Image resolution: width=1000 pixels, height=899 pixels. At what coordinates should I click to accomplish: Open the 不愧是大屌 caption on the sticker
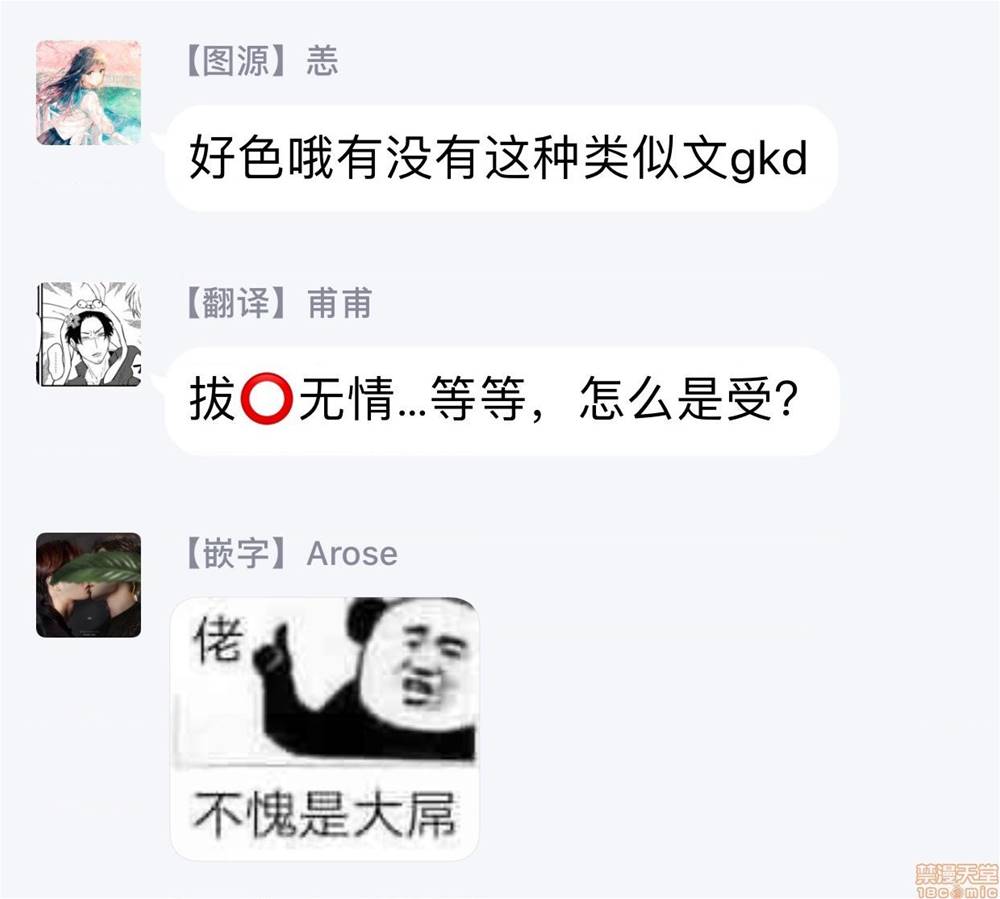(x=324, y=814)
